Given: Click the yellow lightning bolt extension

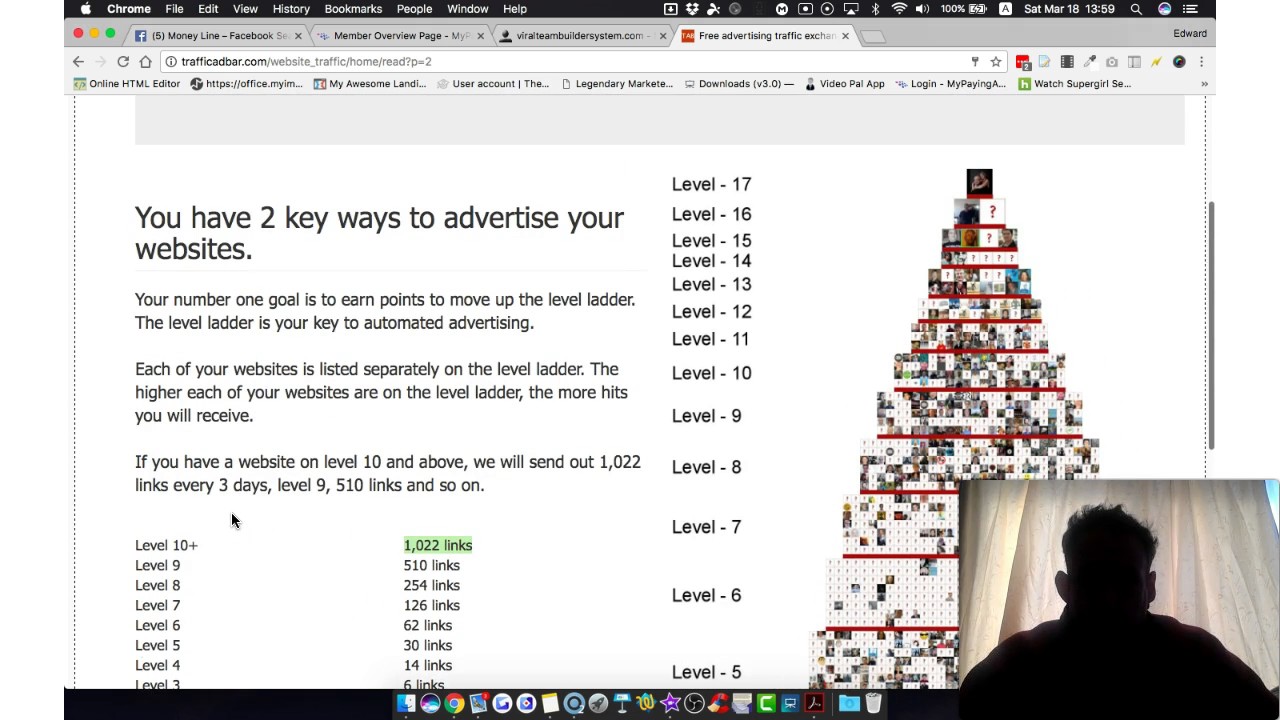Looking at the screenshot, I should pos(1156,62).
